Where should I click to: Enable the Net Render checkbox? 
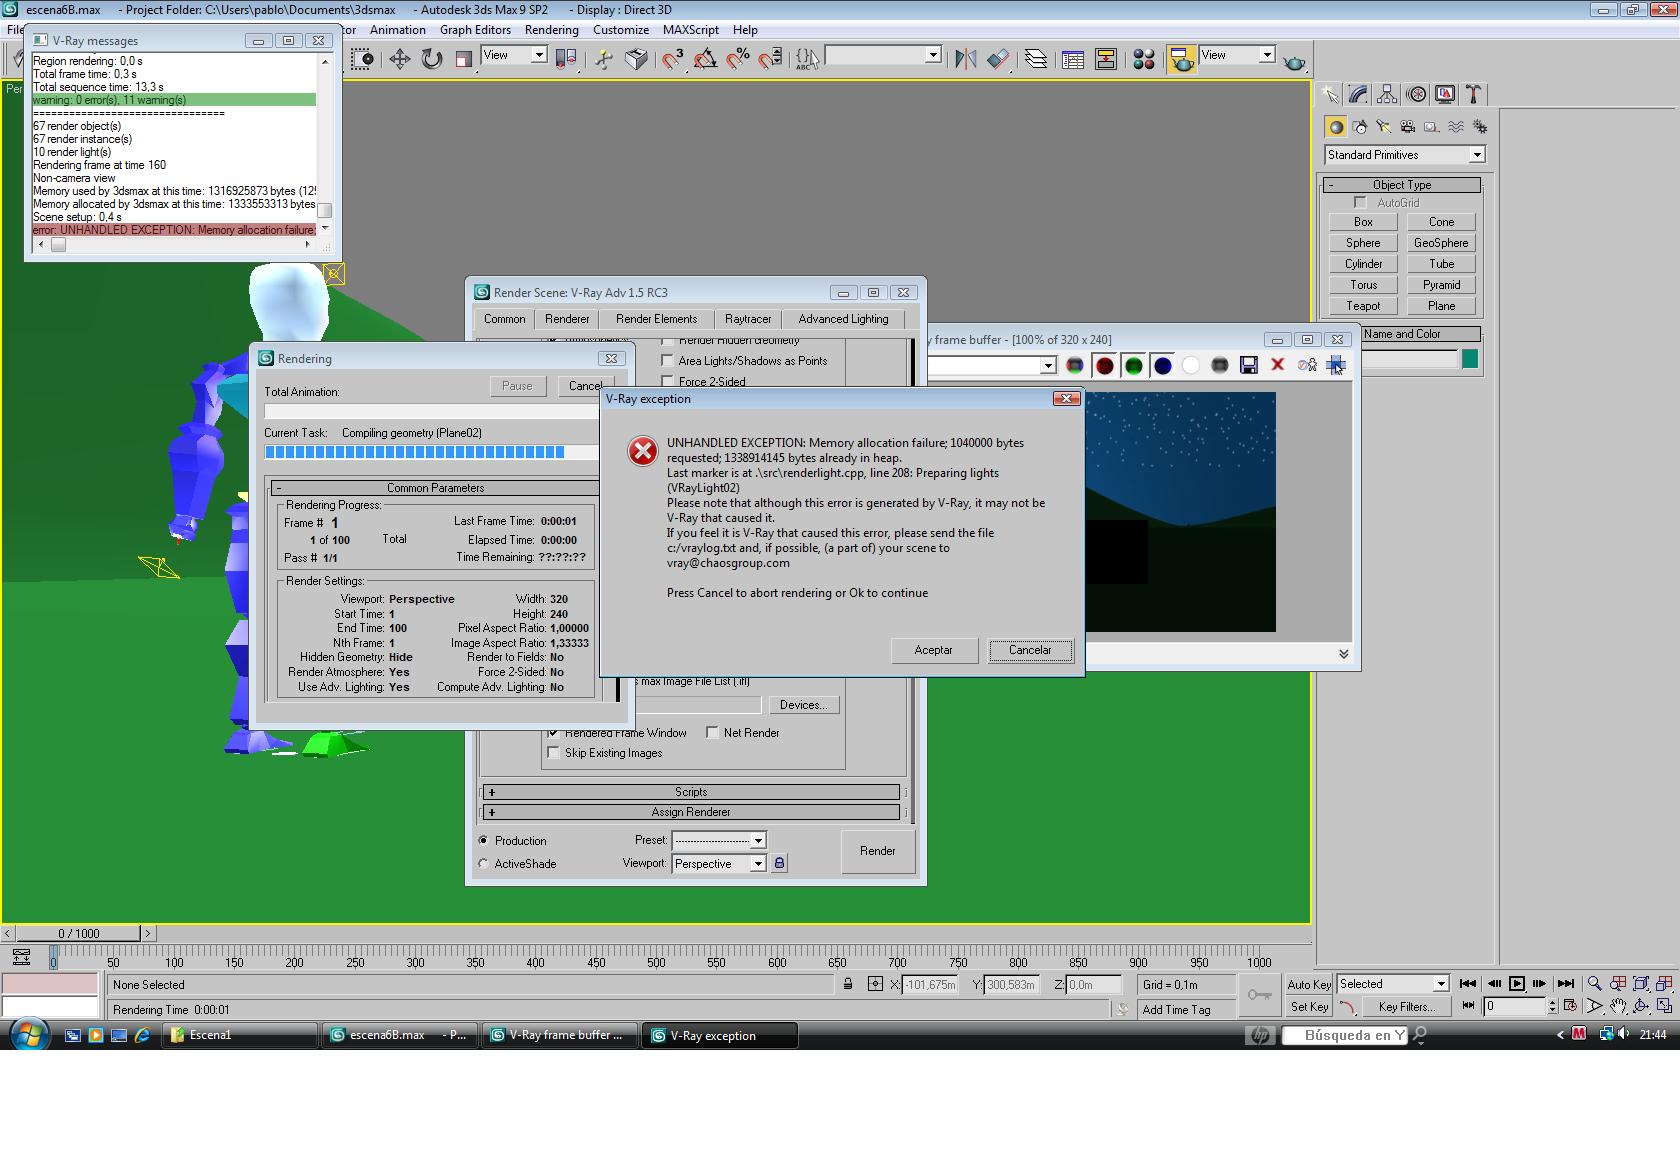pyautogui.click(x=713, y=733)
